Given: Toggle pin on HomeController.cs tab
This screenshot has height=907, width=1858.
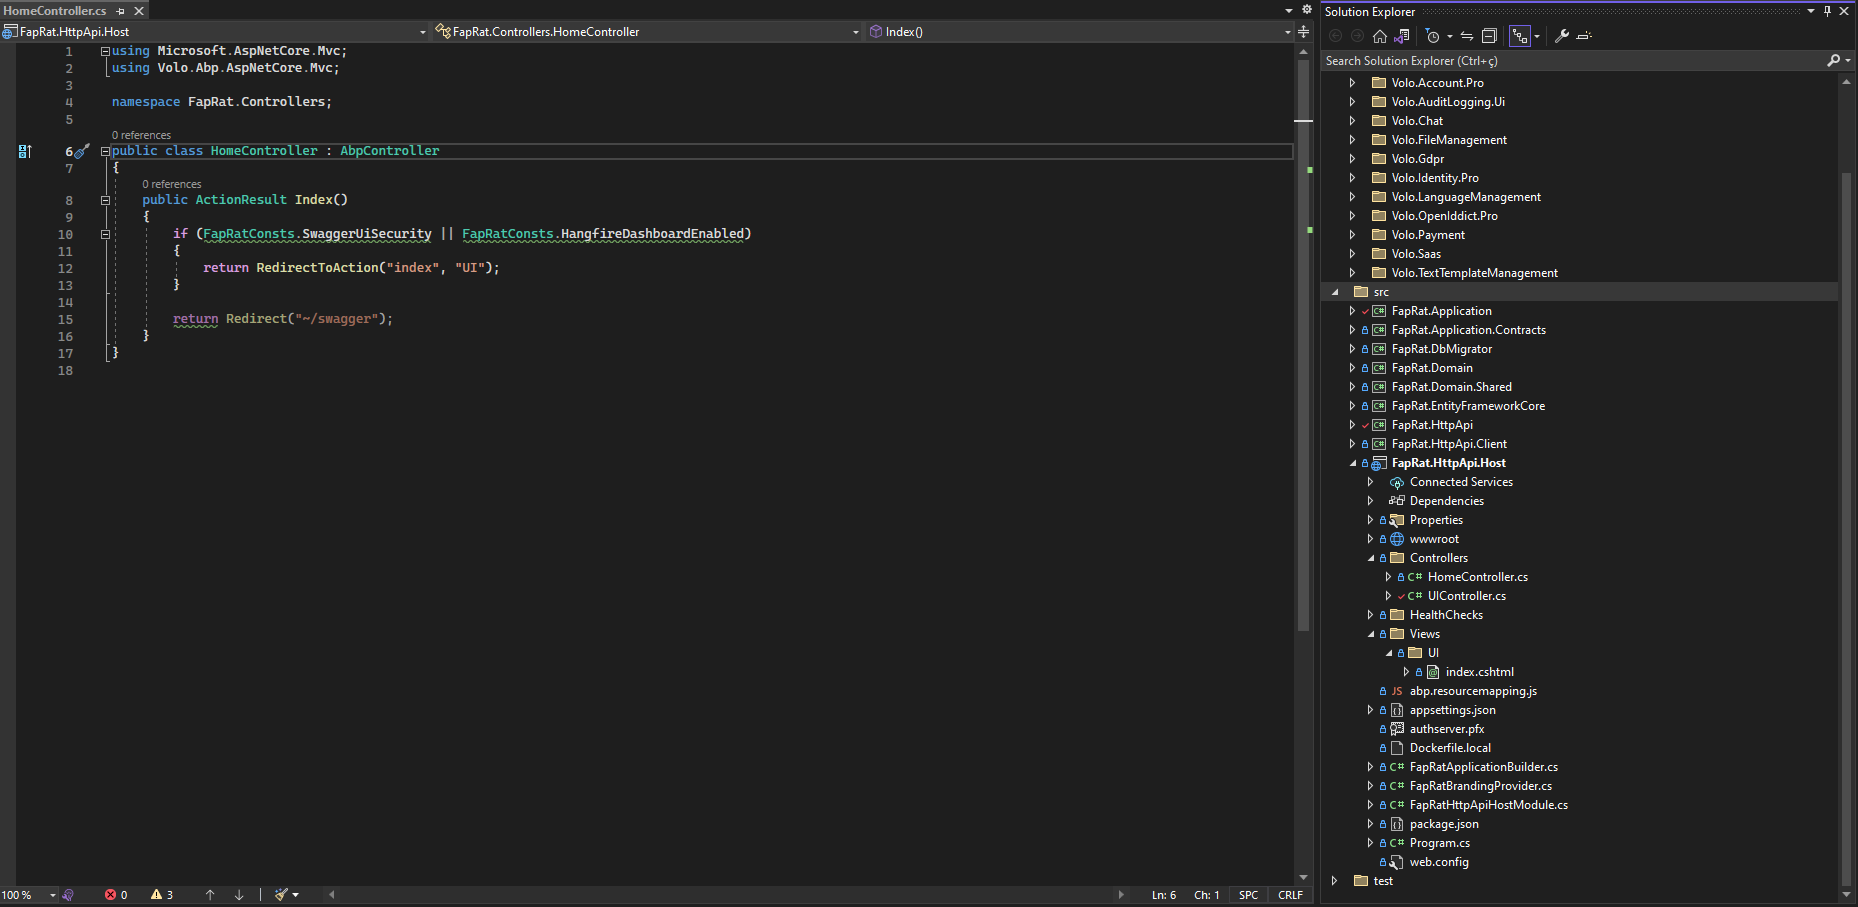Looking at the screenshot, I should [121, 11].
